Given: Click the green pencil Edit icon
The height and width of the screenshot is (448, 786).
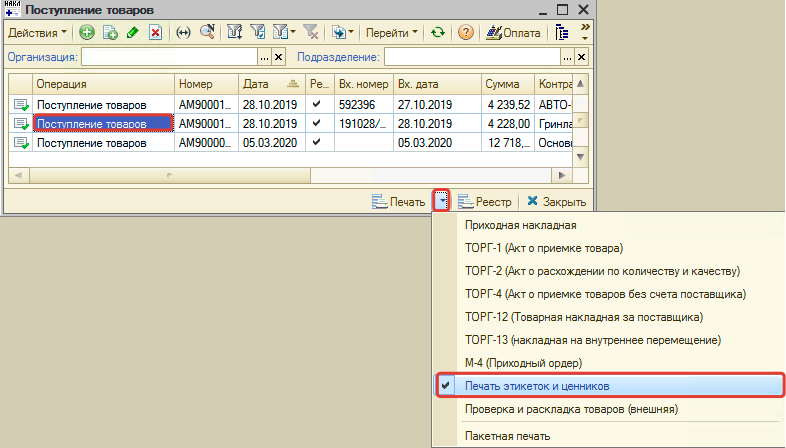Looking at the screenshot, I should tap(133, 33).
